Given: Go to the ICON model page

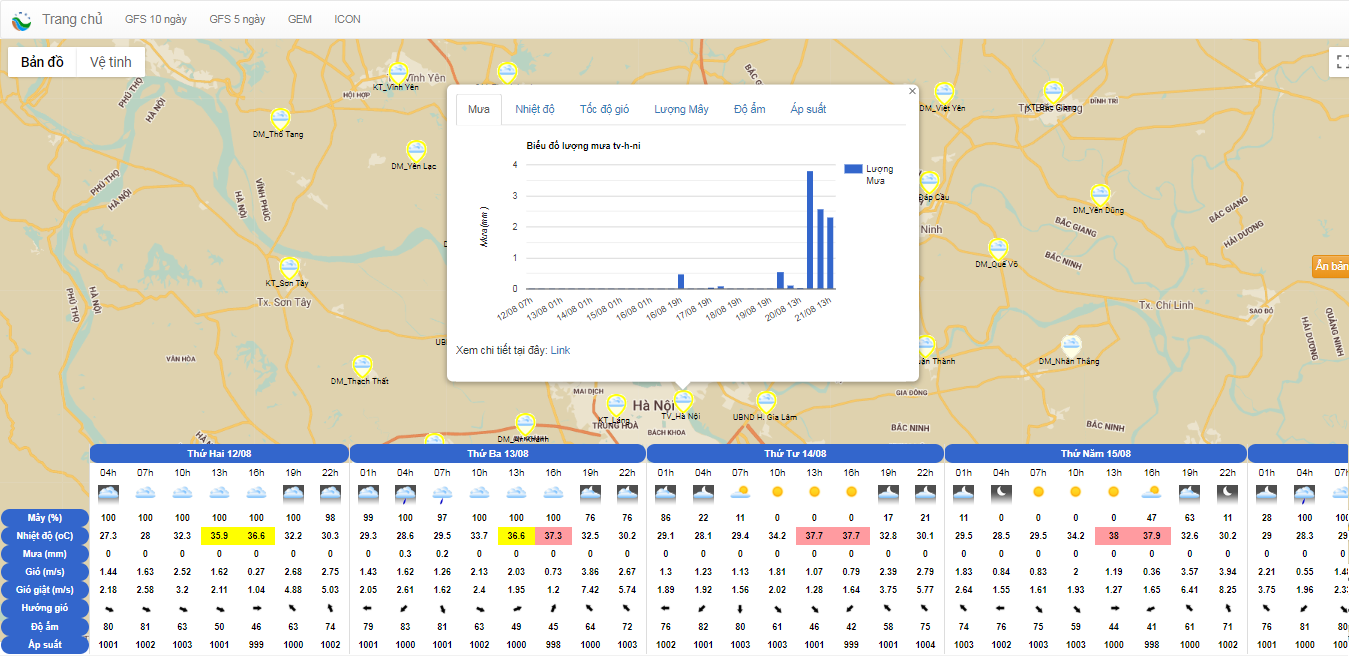Looking at the screenshot, I should pyautogui.click(x=347, y=19).
